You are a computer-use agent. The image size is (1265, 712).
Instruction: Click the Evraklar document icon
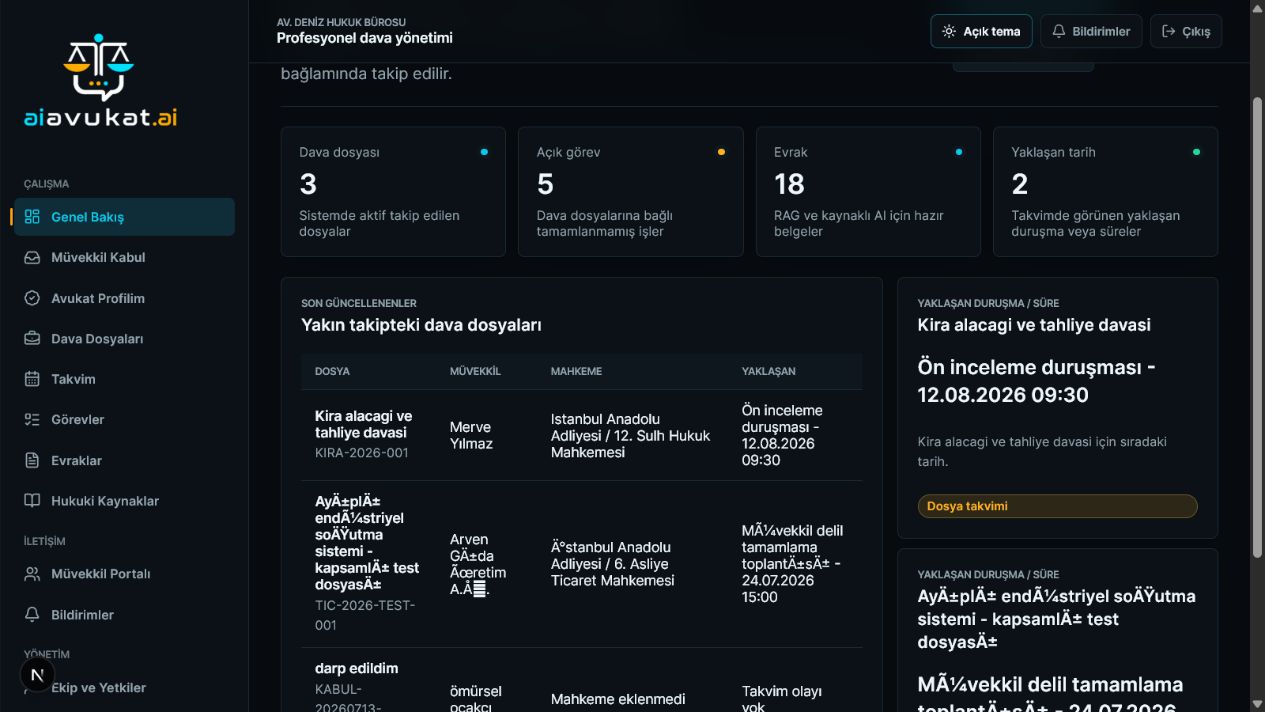point(32,461)
